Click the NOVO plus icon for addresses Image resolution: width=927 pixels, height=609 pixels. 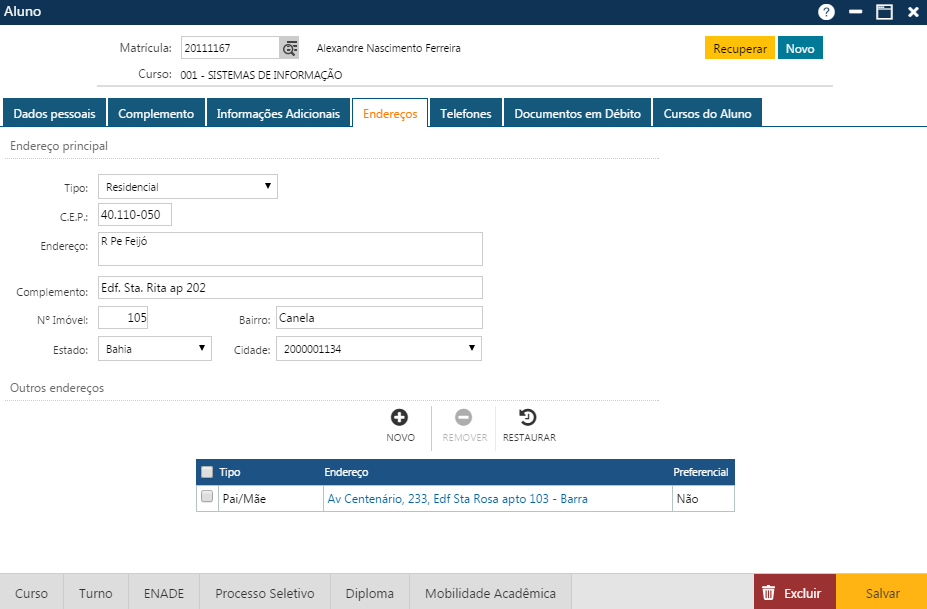point(400,418)
